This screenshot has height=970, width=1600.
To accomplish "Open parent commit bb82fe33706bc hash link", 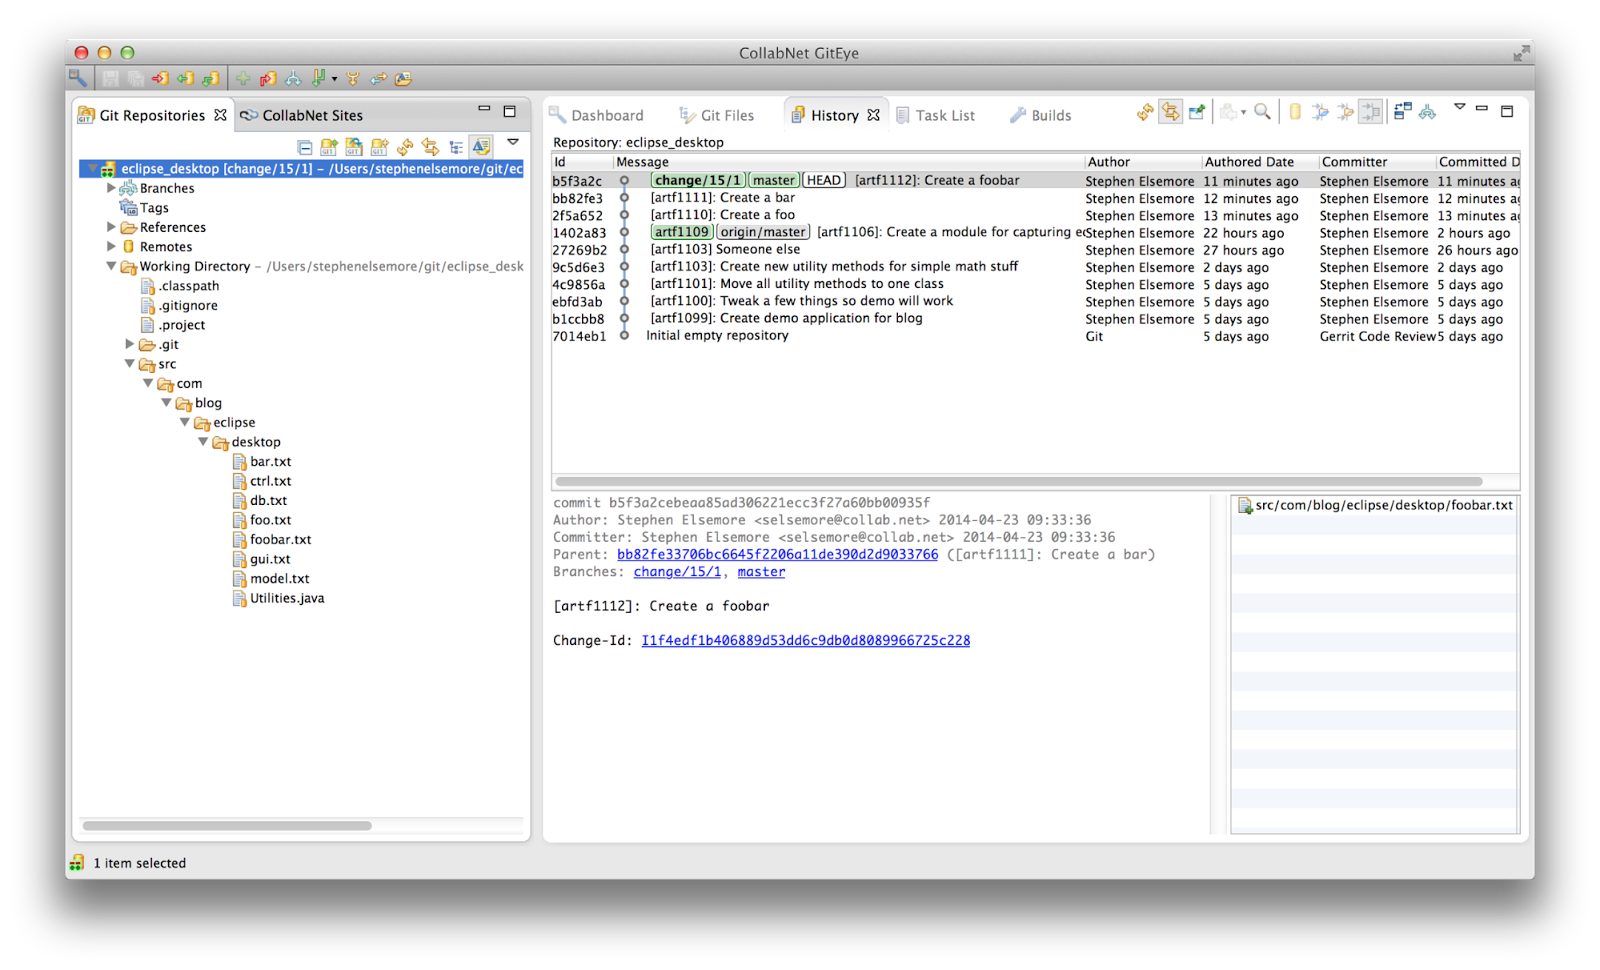I will coord(777,554).
